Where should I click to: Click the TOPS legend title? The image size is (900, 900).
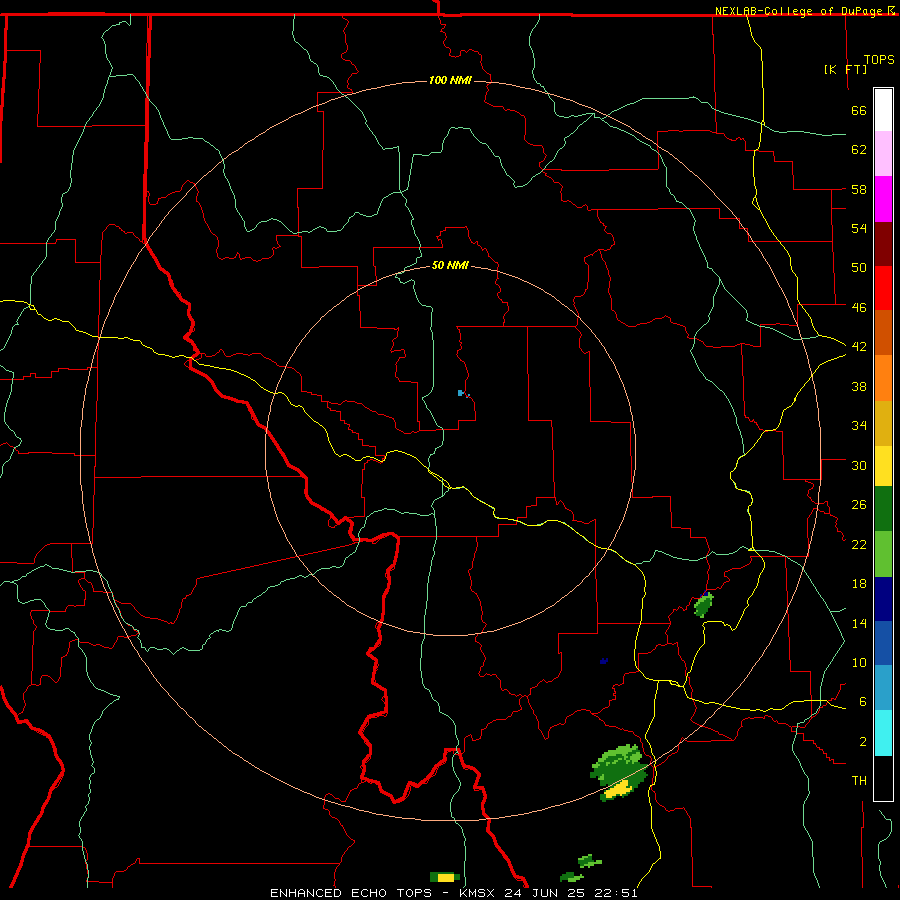(879, 60)
